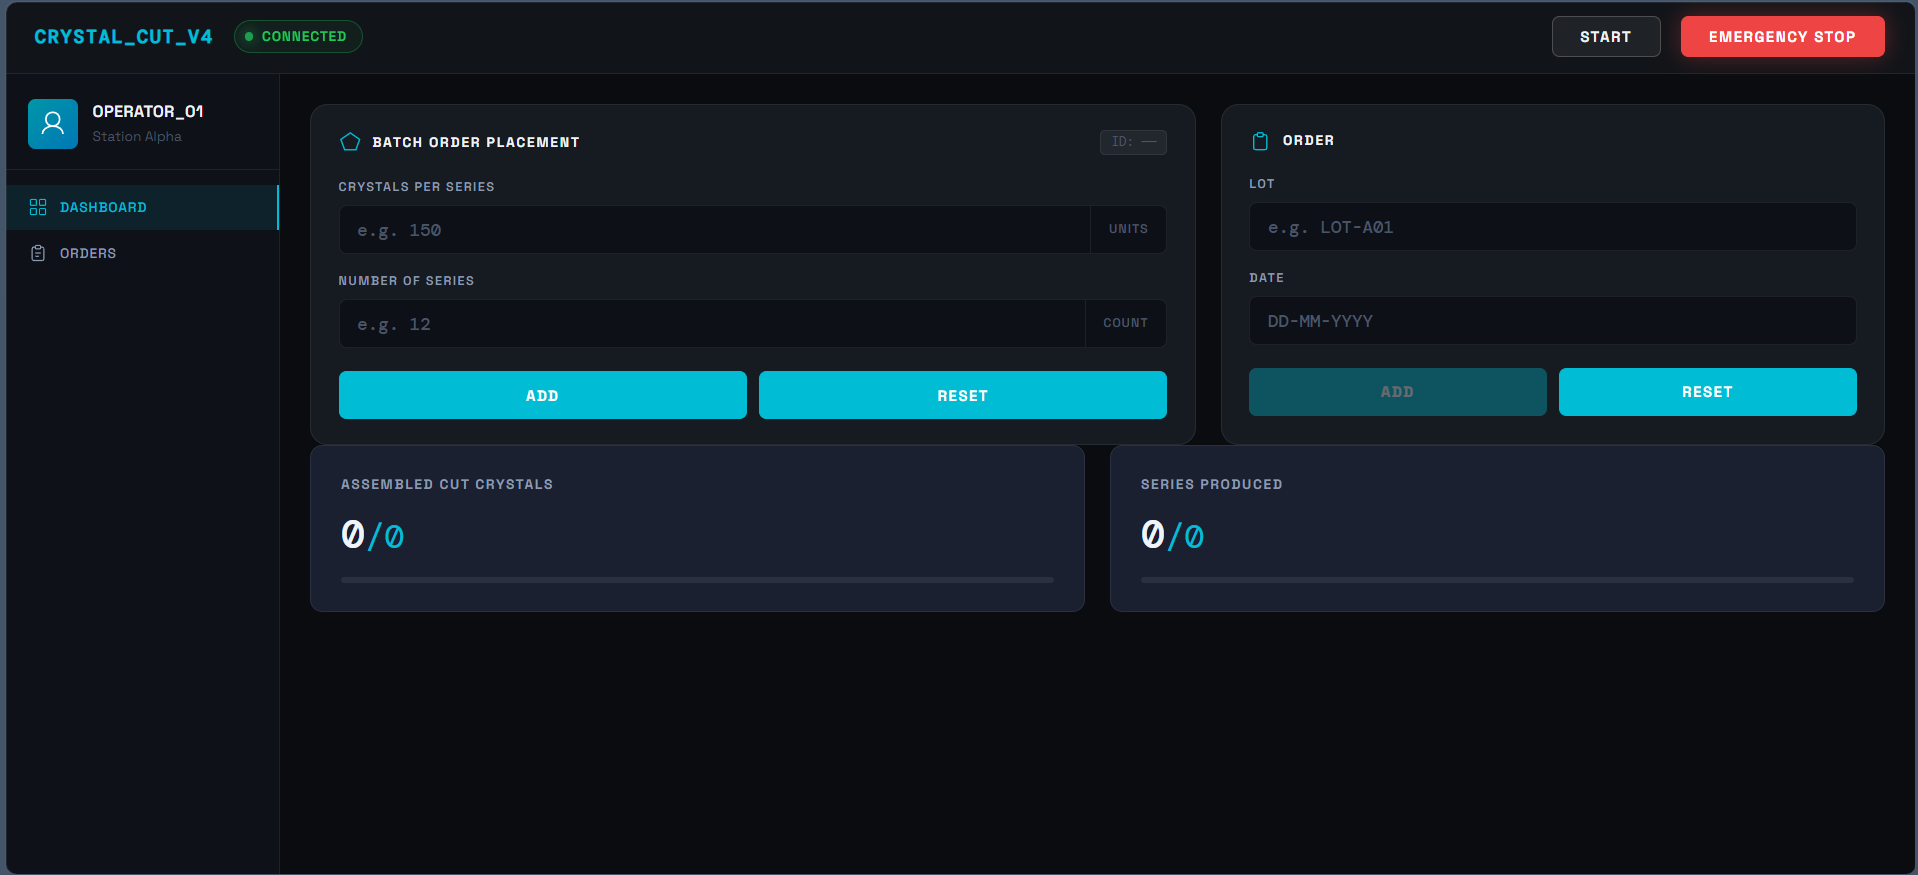Click the CRYSTALS PER SERIES label
Viewport: 1918px width, 875px height.
[417, 187]
